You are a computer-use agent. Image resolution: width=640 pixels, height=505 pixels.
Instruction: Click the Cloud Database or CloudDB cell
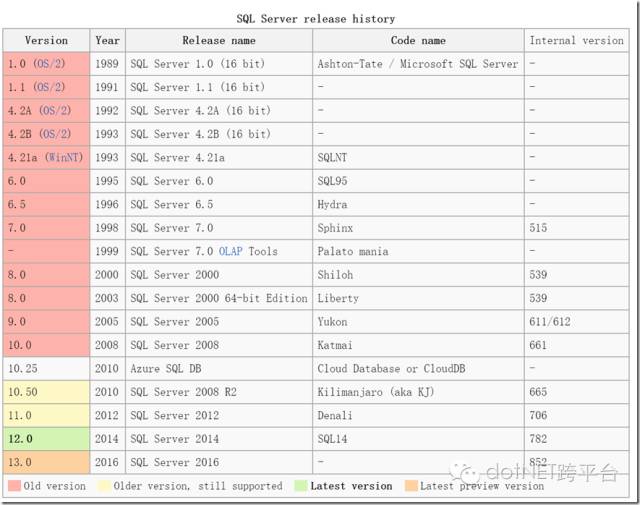418,368
